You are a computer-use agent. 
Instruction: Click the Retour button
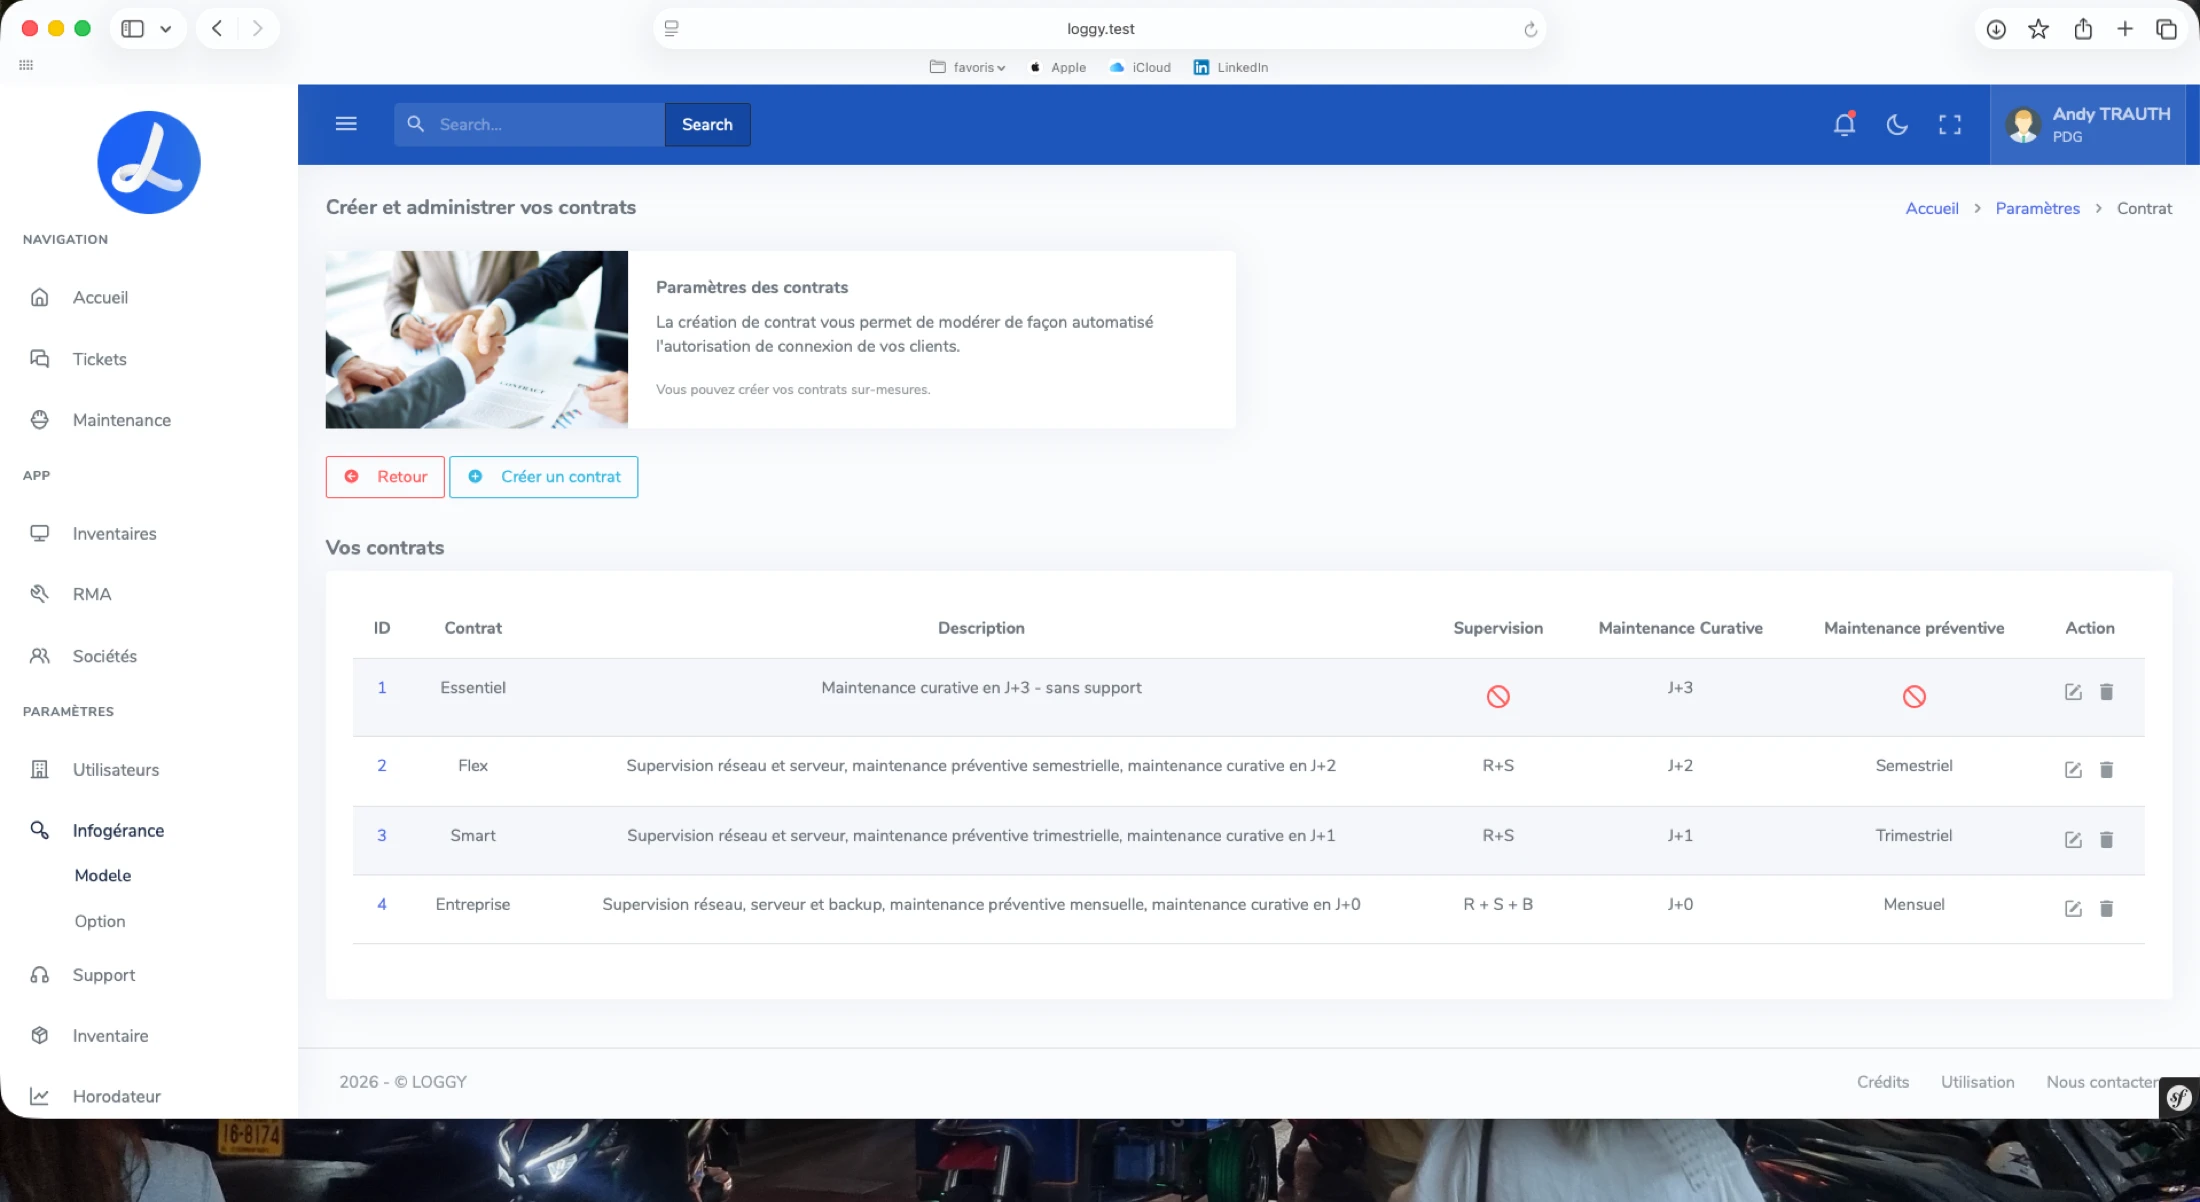click(x=385, y=477)
